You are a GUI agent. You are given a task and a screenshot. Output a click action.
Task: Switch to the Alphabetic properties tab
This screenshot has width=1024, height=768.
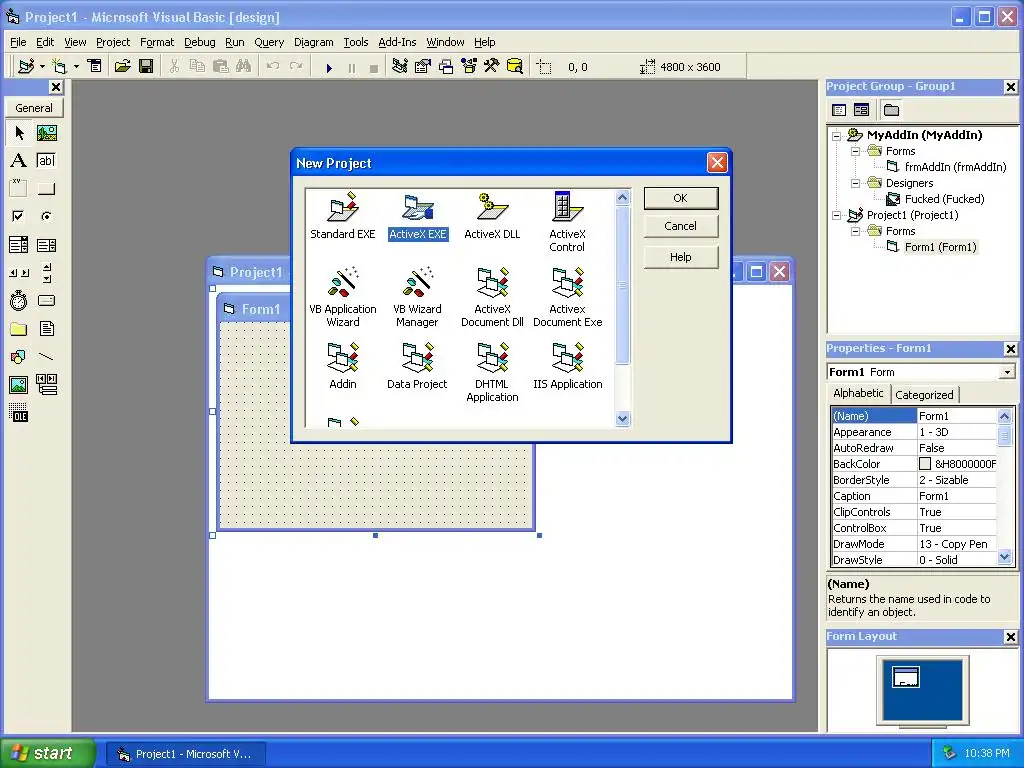point(858,393)
